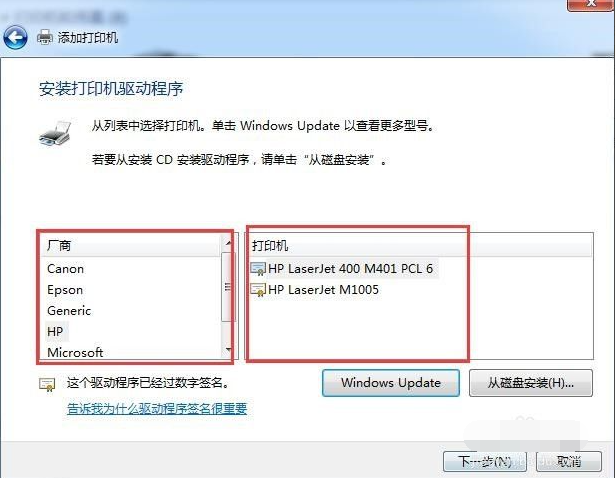This screenshot has height=478, width=615.
Task: Go back using the blue arrow button
Action: click(x=15, y=38)
